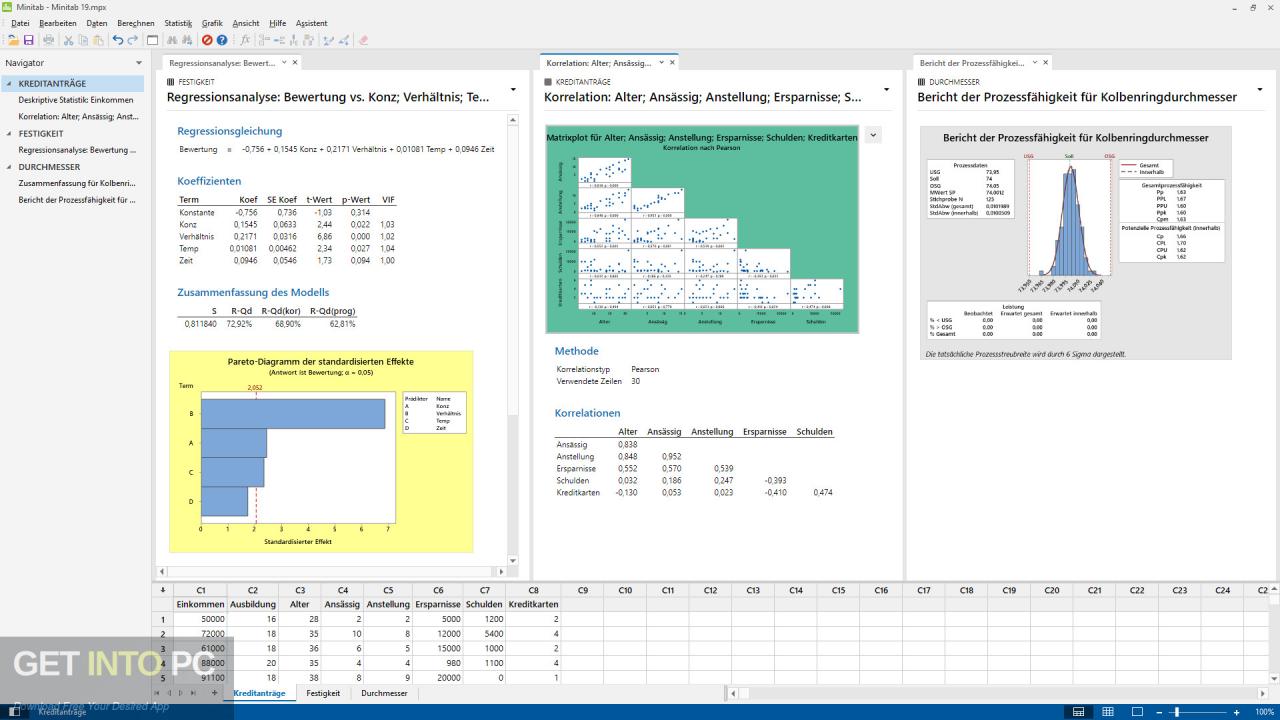The image size is (1280, 720).
Task: Open Korrelation output title options arrow
Action: [886, 90]
